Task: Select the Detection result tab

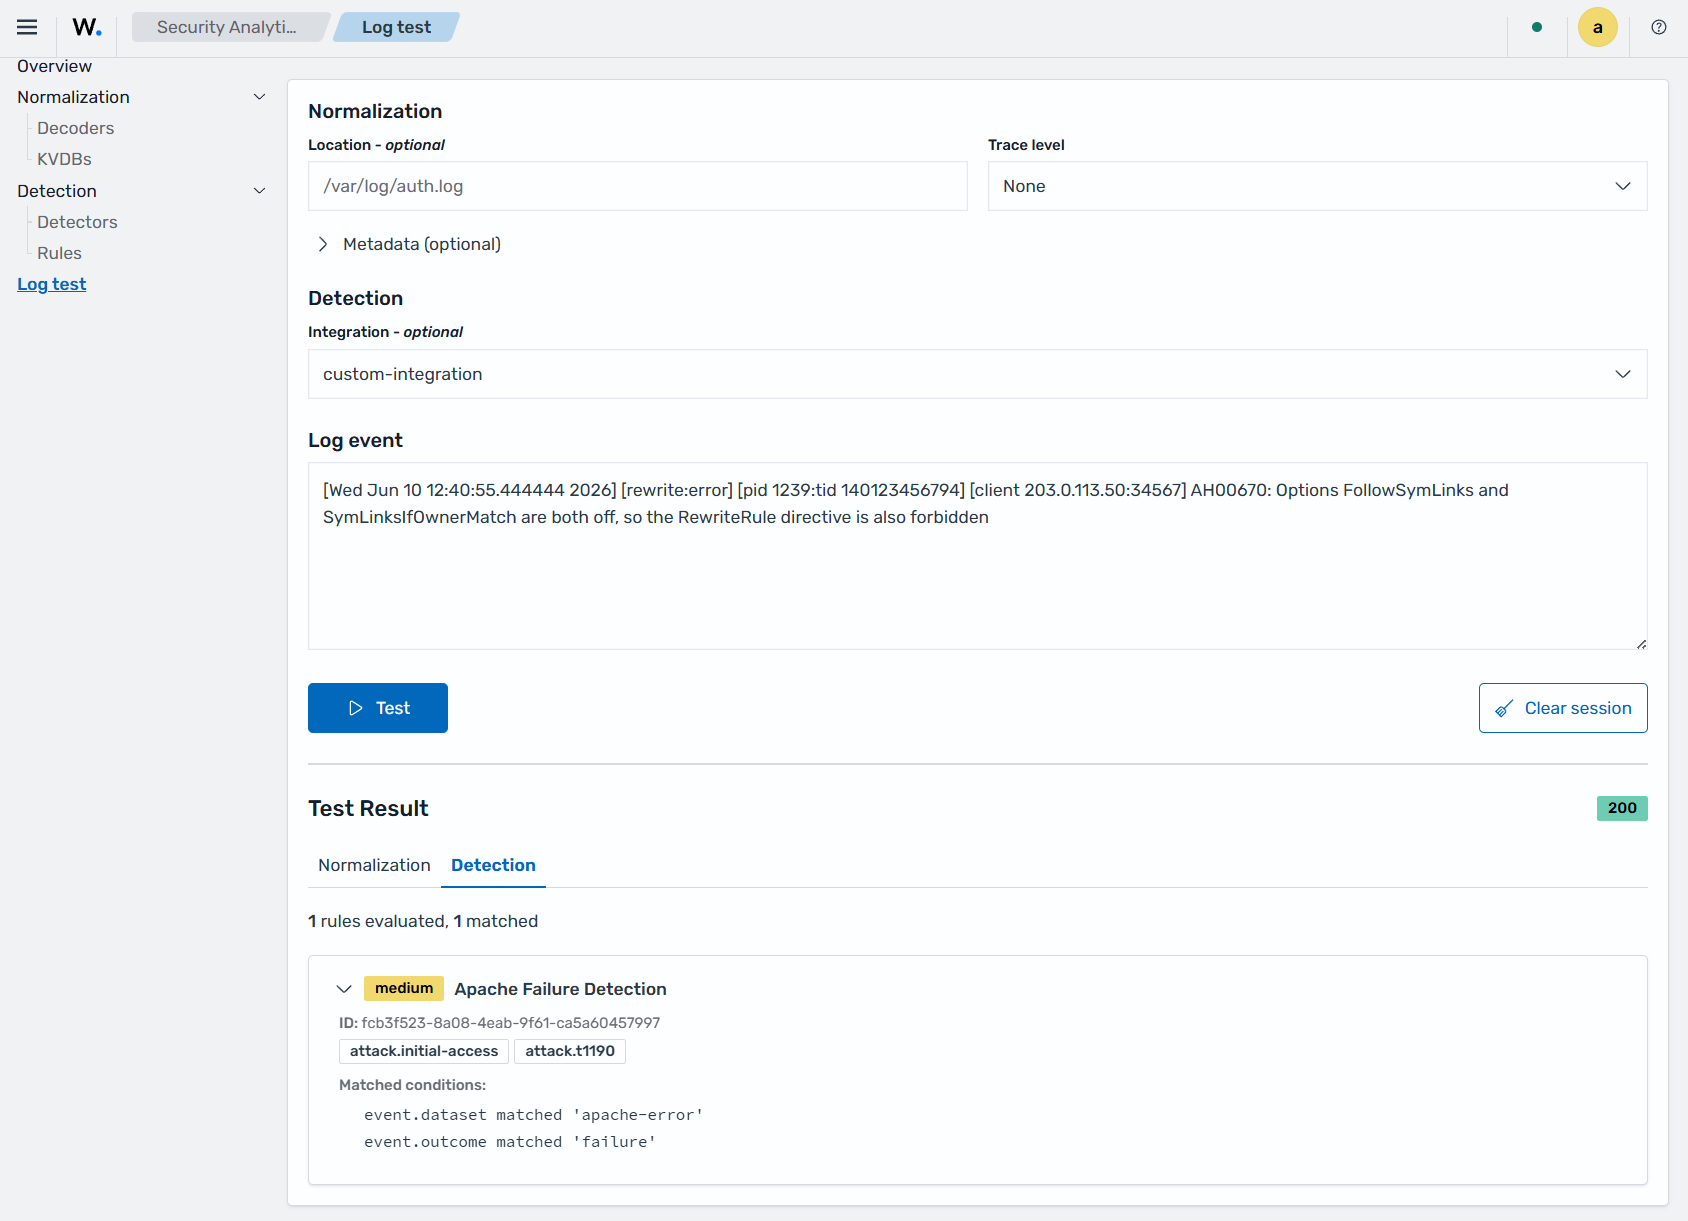Action: (493, 865)
